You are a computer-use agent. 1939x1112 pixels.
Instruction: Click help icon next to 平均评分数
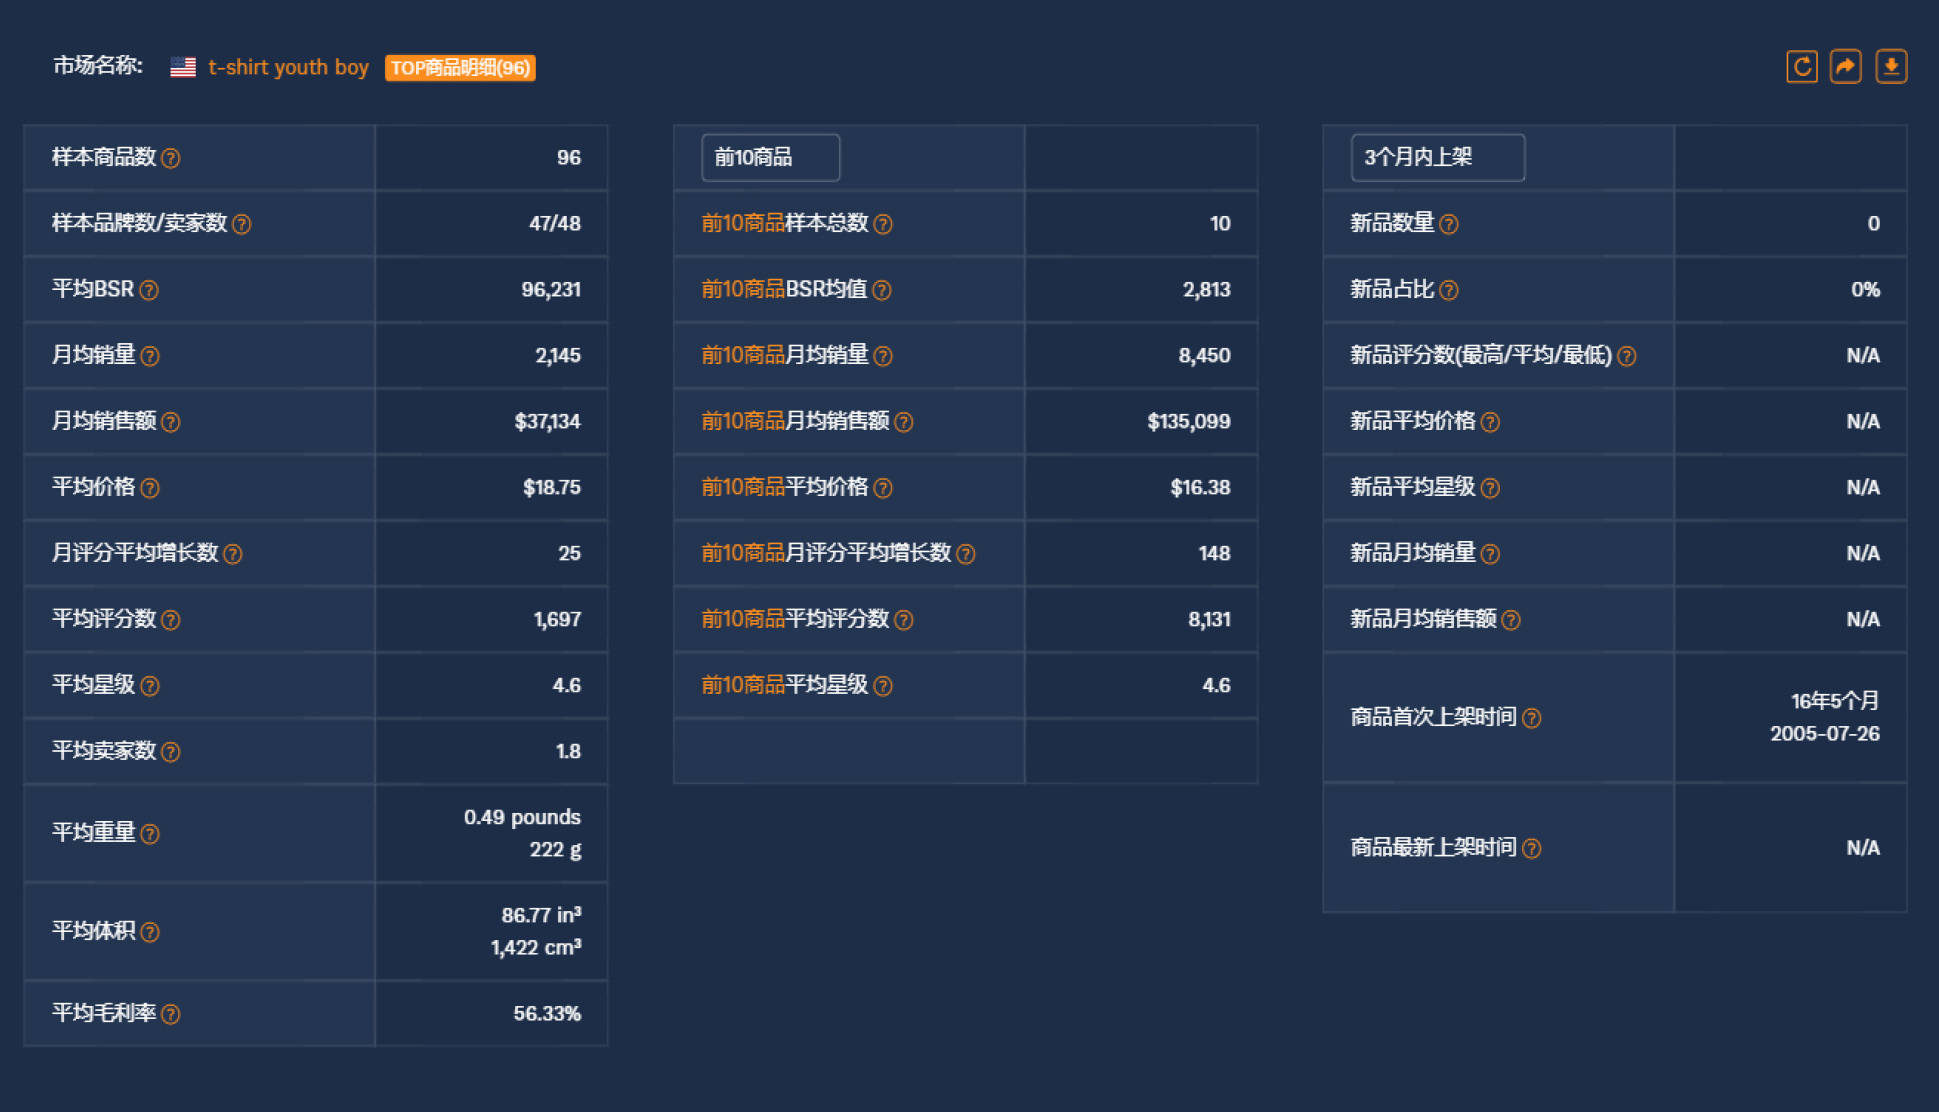171,620
